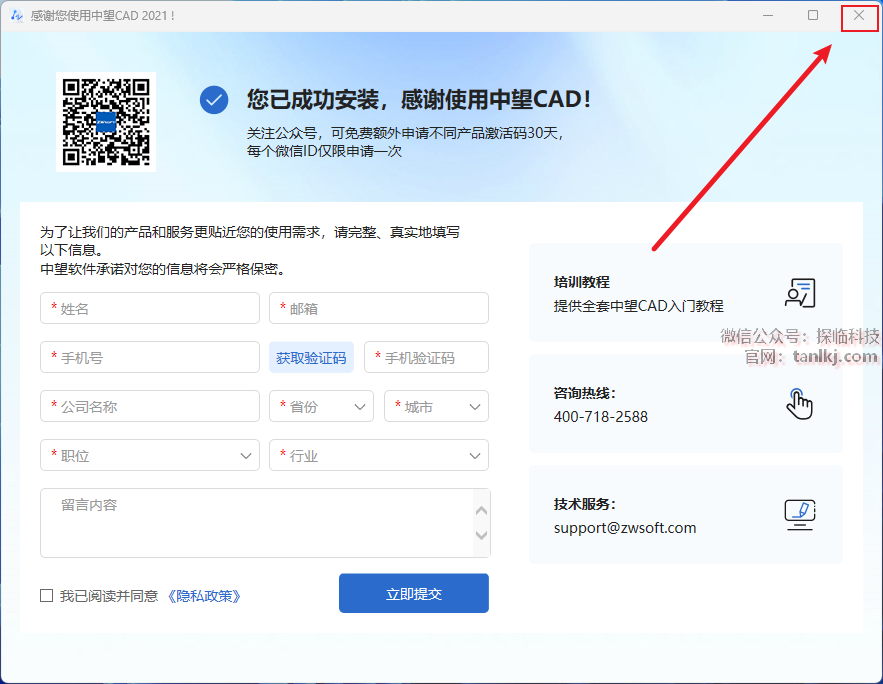Close the ZWCAD 2021 thank-you window
The image size is (883, 684).
tap(859, 16)
